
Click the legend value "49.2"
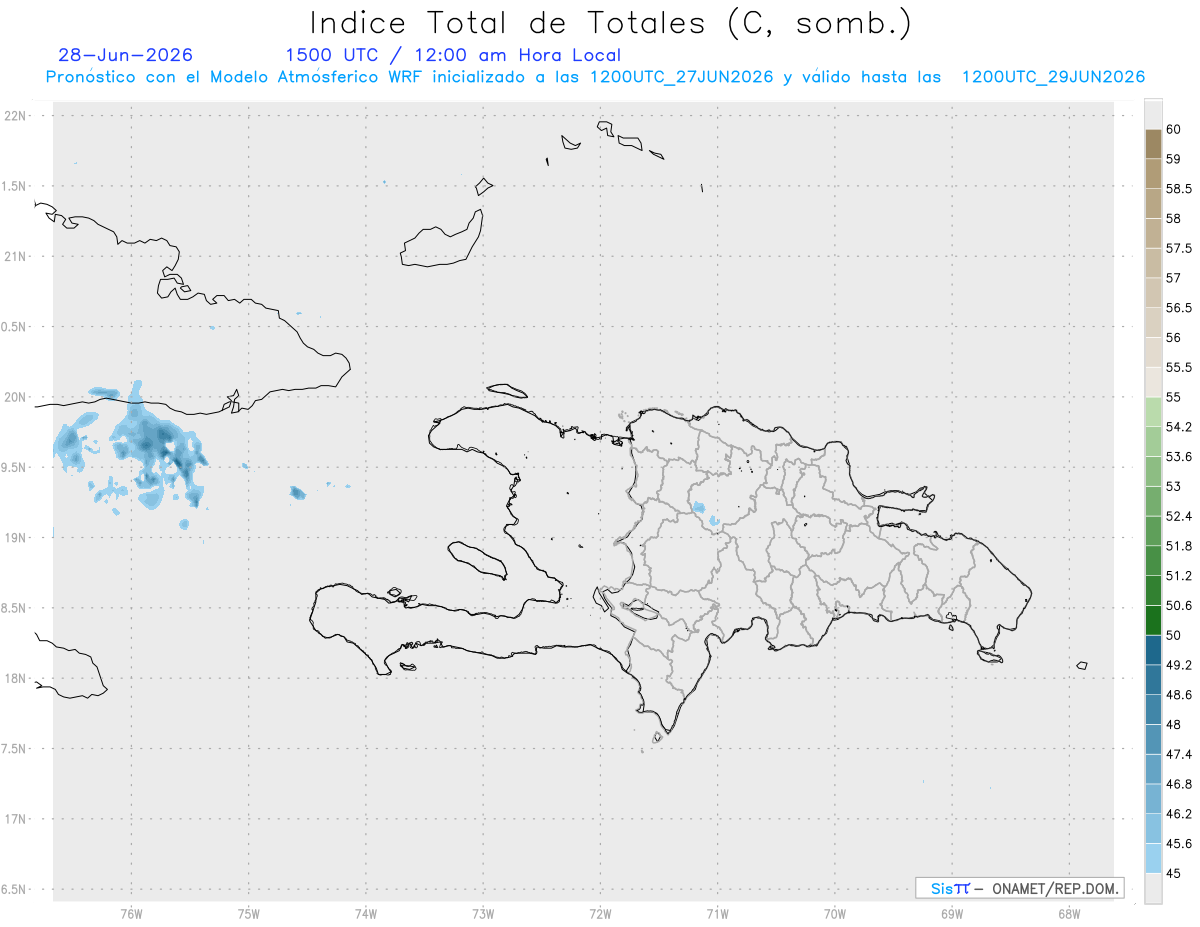[x=1179, y=665]
